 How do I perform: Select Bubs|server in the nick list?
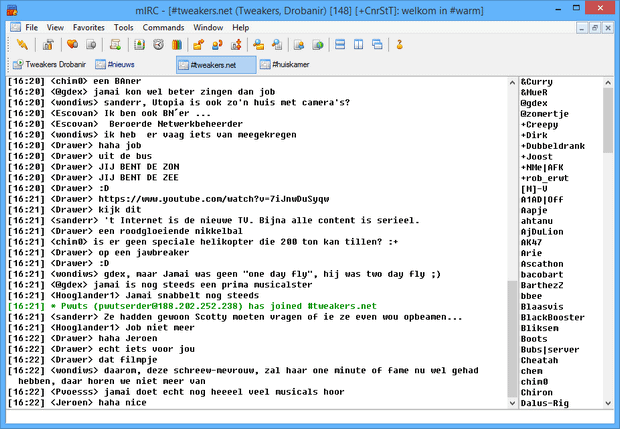click(550, 350)
